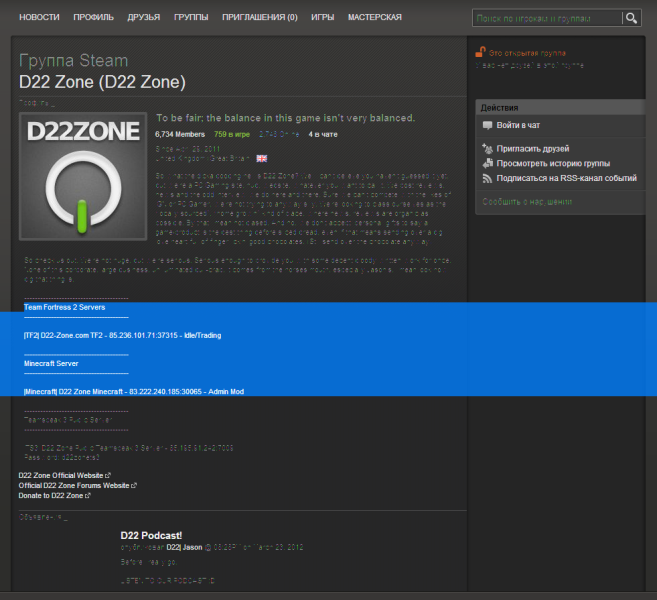Click the 6,734 Members count
Viewport: 657px width, 600px height.
click(x=180, y=134)
